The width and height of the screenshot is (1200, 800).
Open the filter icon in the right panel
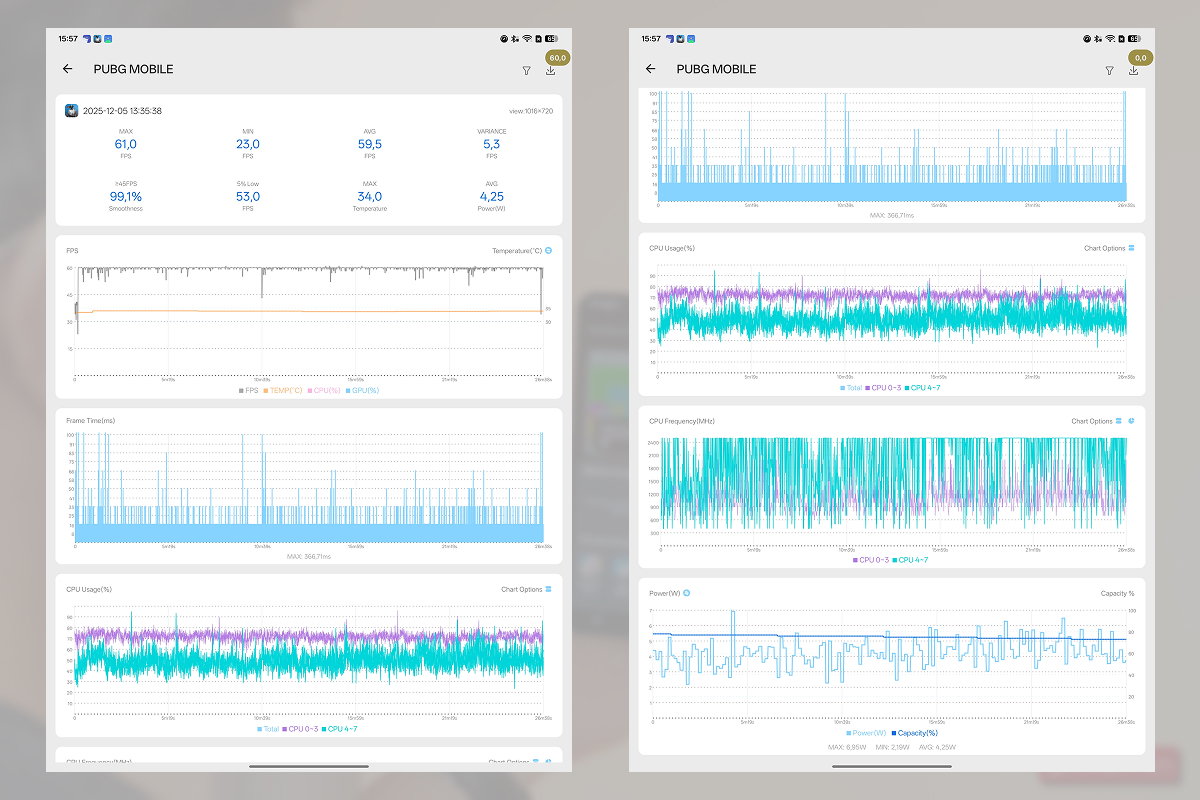point(1109,71)
